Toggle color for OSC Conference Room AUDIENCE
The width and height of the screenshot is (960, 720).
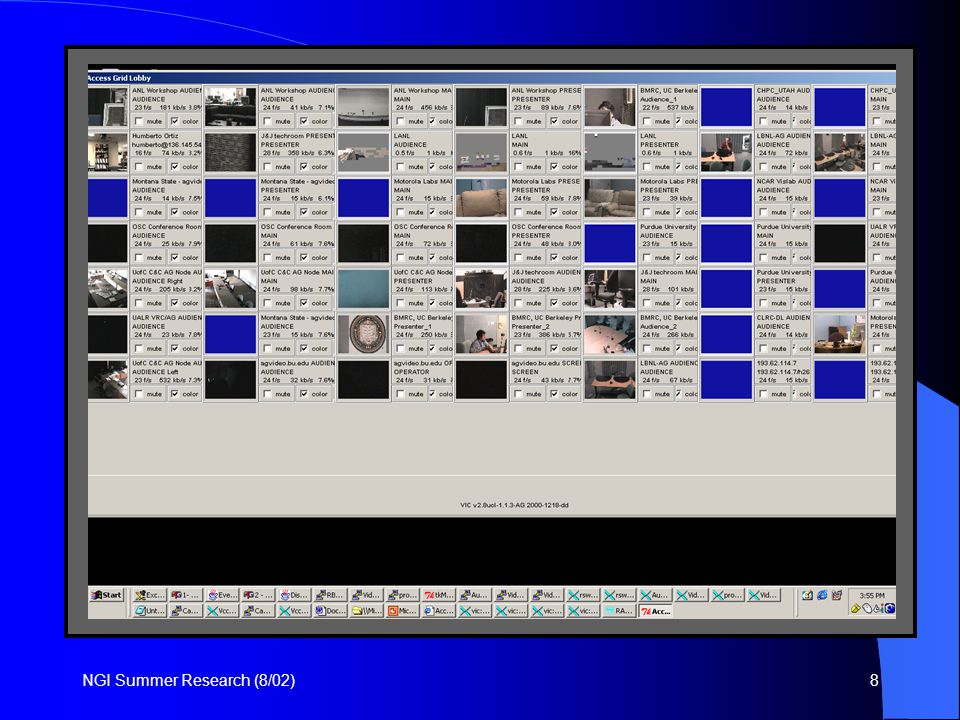point(175,257)
